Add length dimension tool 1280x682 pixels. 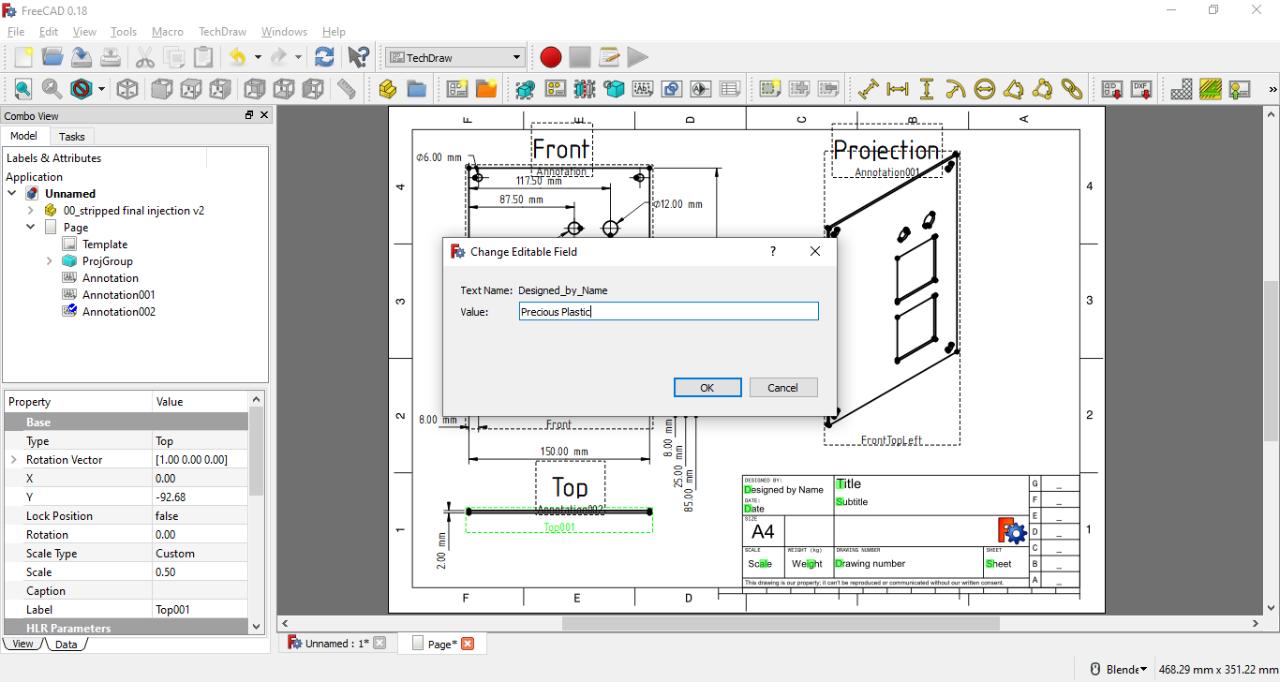click(x=868, y=90)
